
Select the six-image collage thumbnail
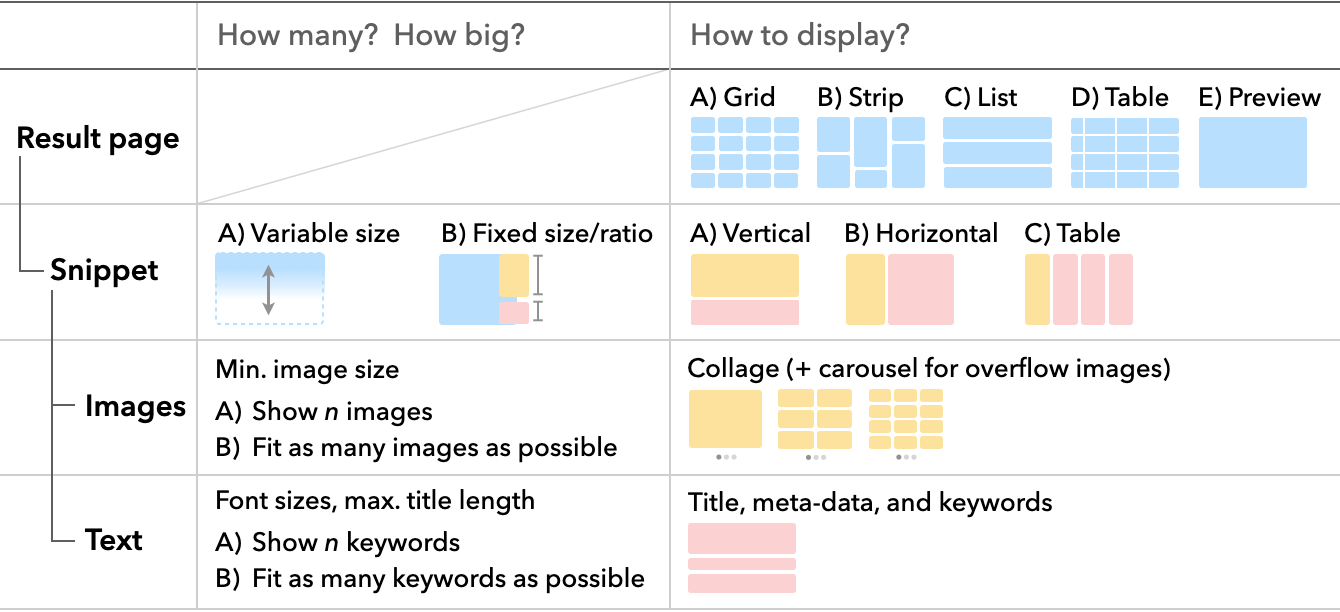tap(815, 419)
